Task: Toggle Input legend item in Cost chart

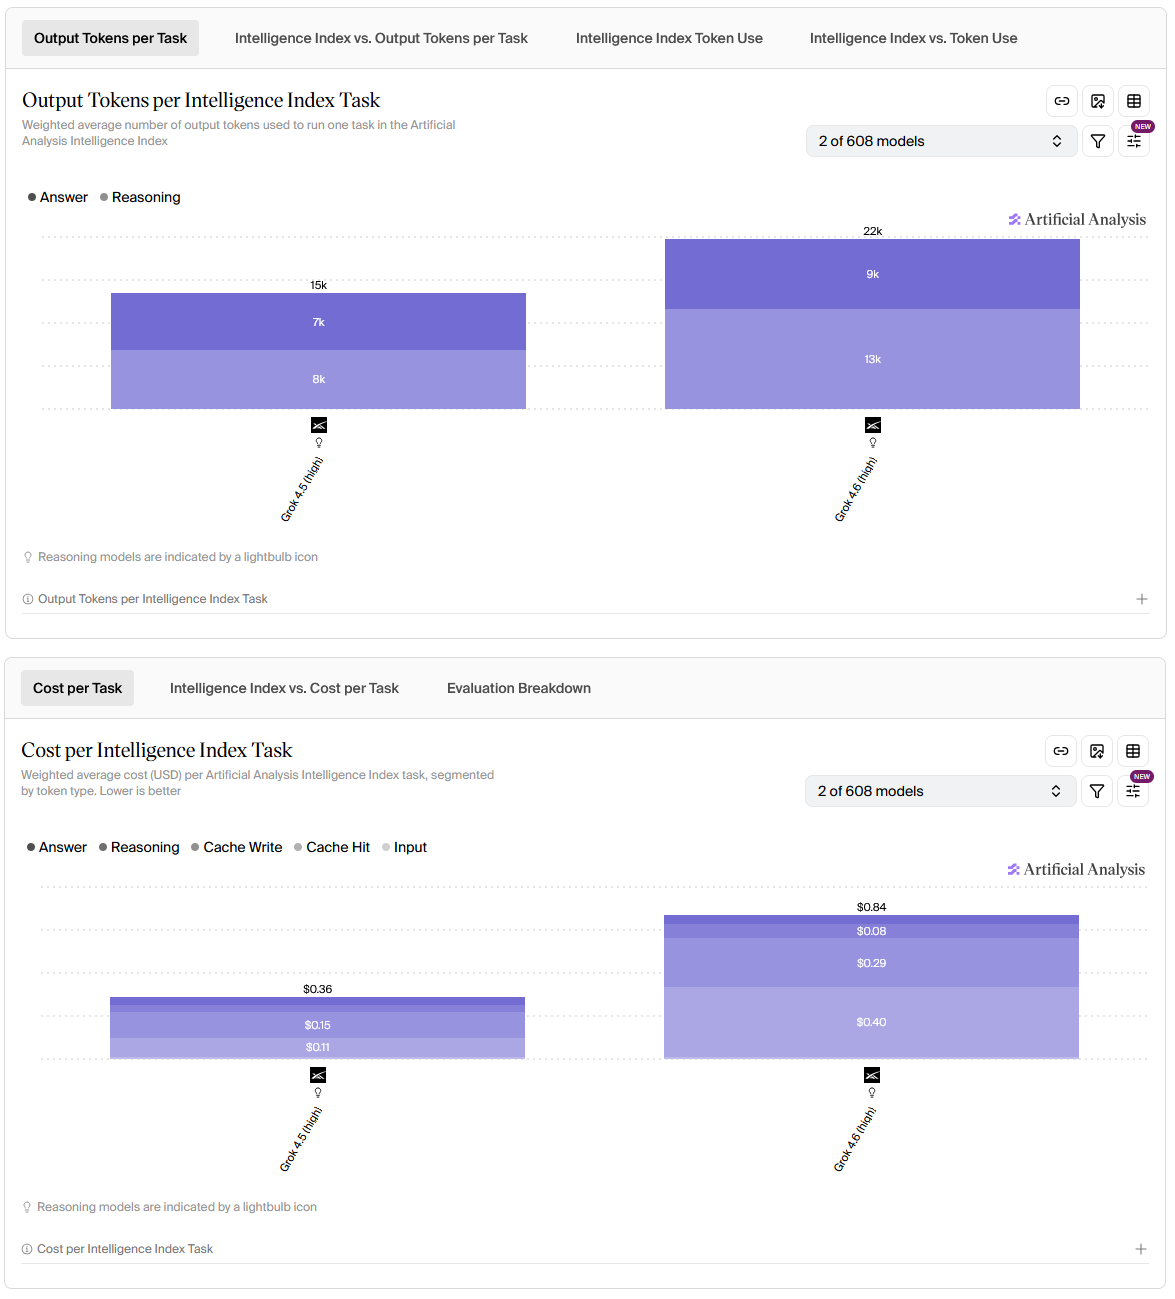Action: click(x=404, y=847)
